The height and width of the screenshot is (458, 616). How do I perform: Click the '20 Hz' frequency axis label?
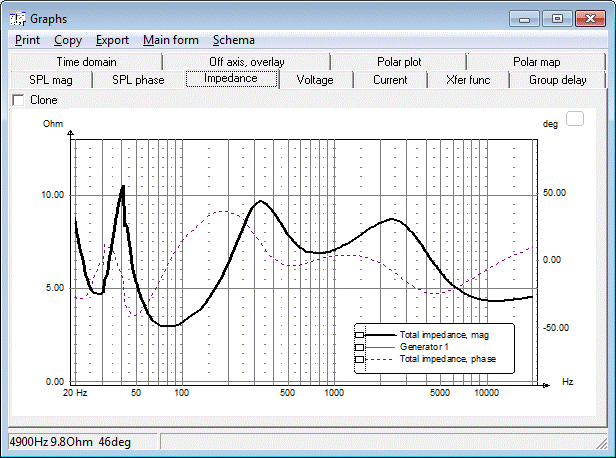75,392
